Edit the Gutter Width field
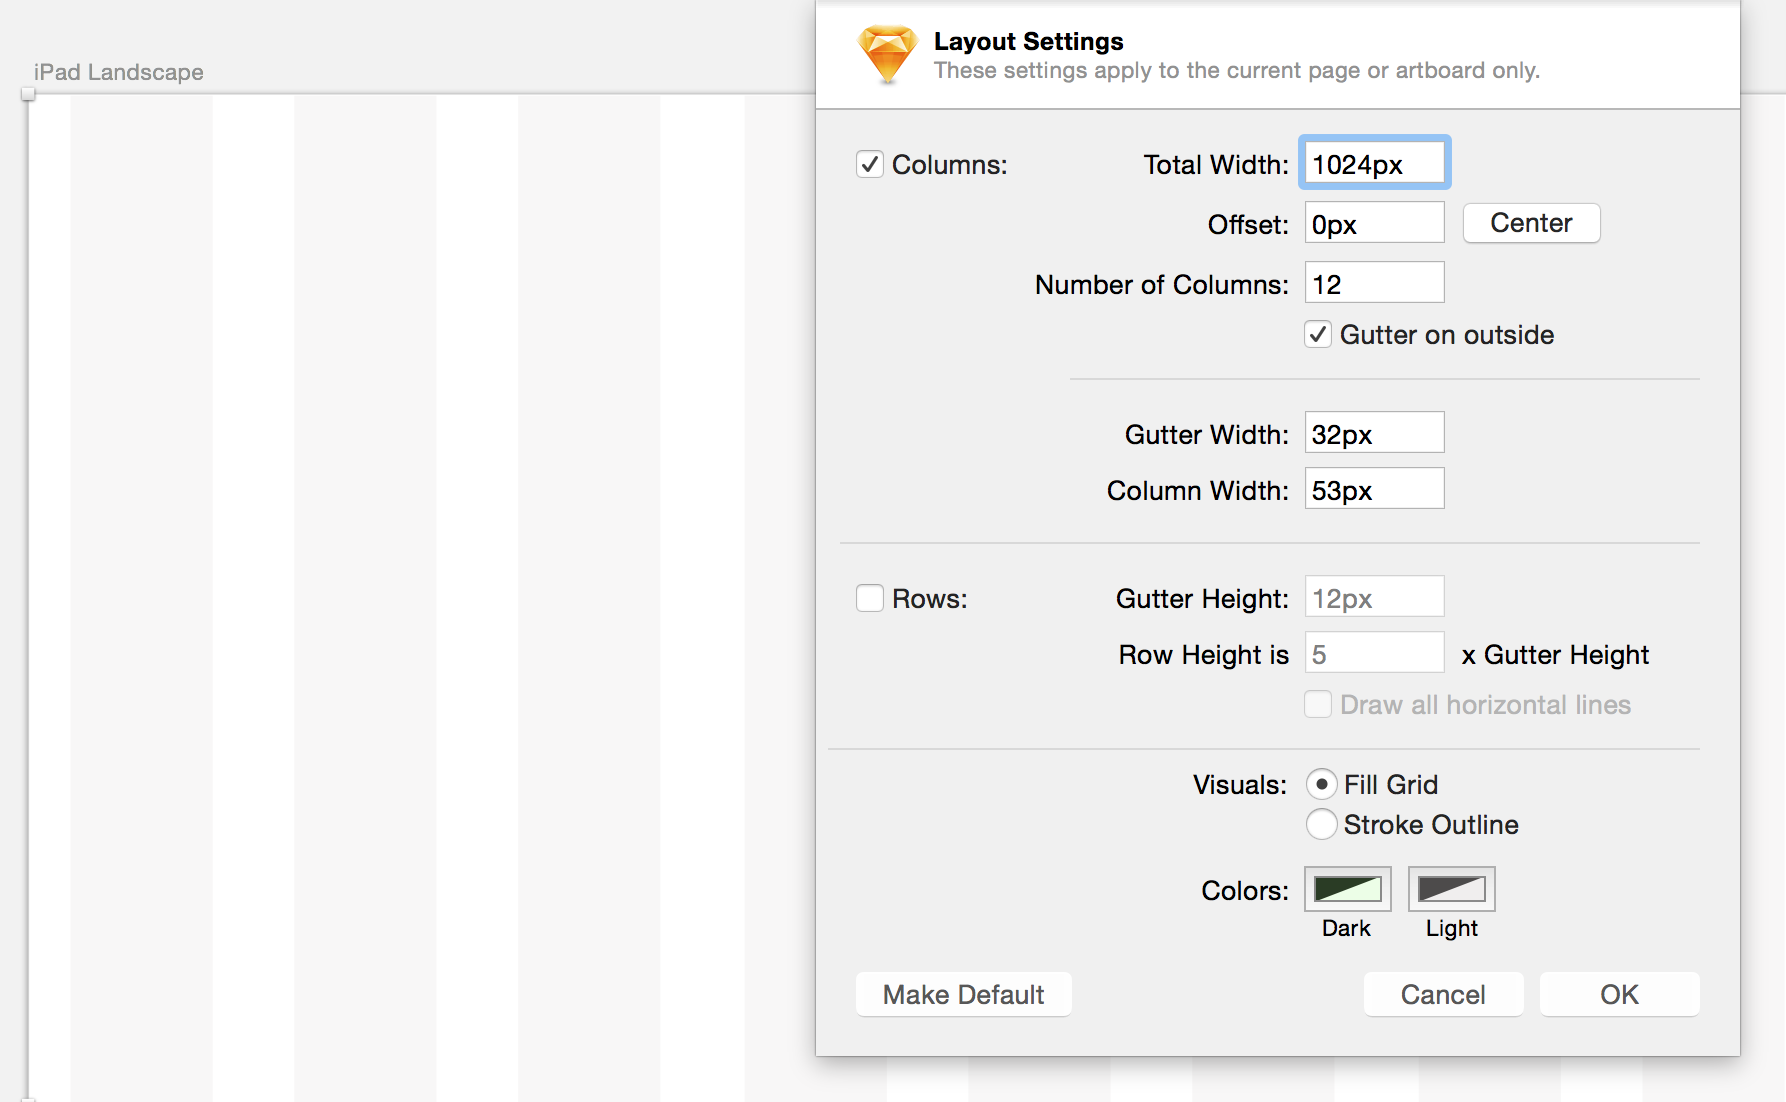 pyautogui.click(x=1374, y=432)
